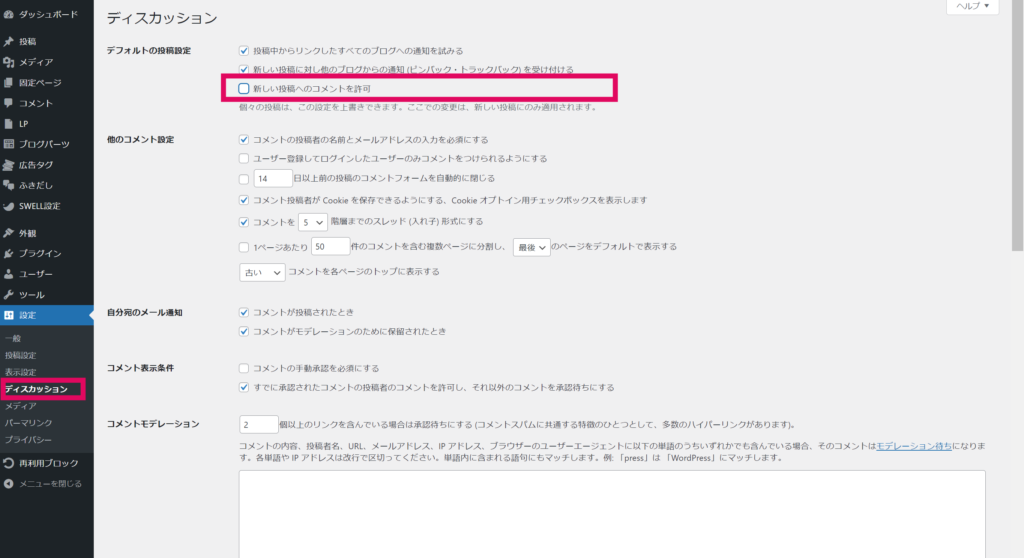Screen dimensions: 1024x558
Task: Open the 最後 default page dropdown
Action: tap(531, 247)
